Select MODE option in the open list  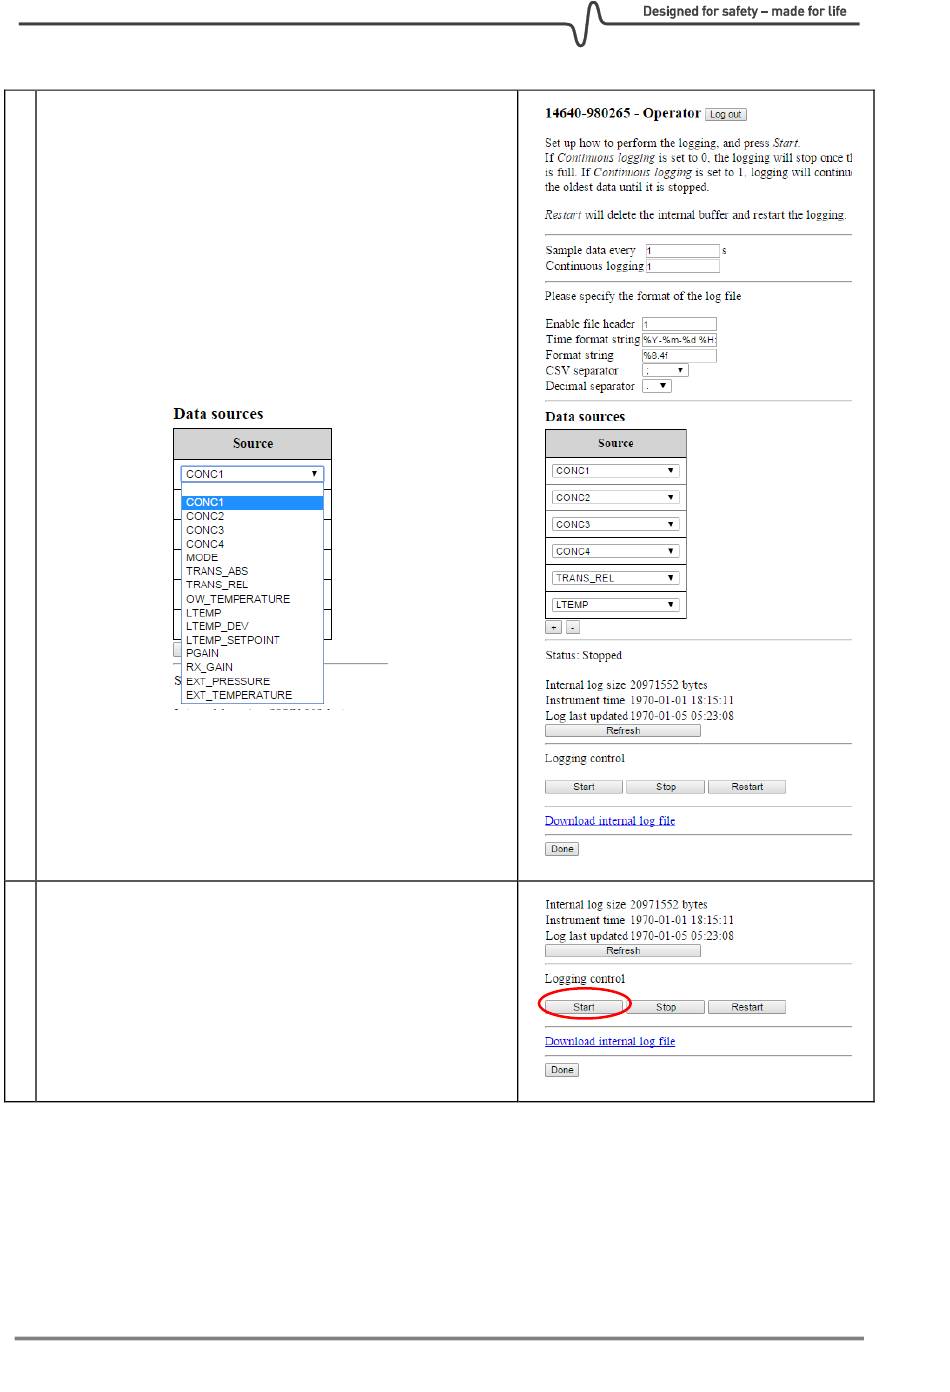[x=252, y=558]
